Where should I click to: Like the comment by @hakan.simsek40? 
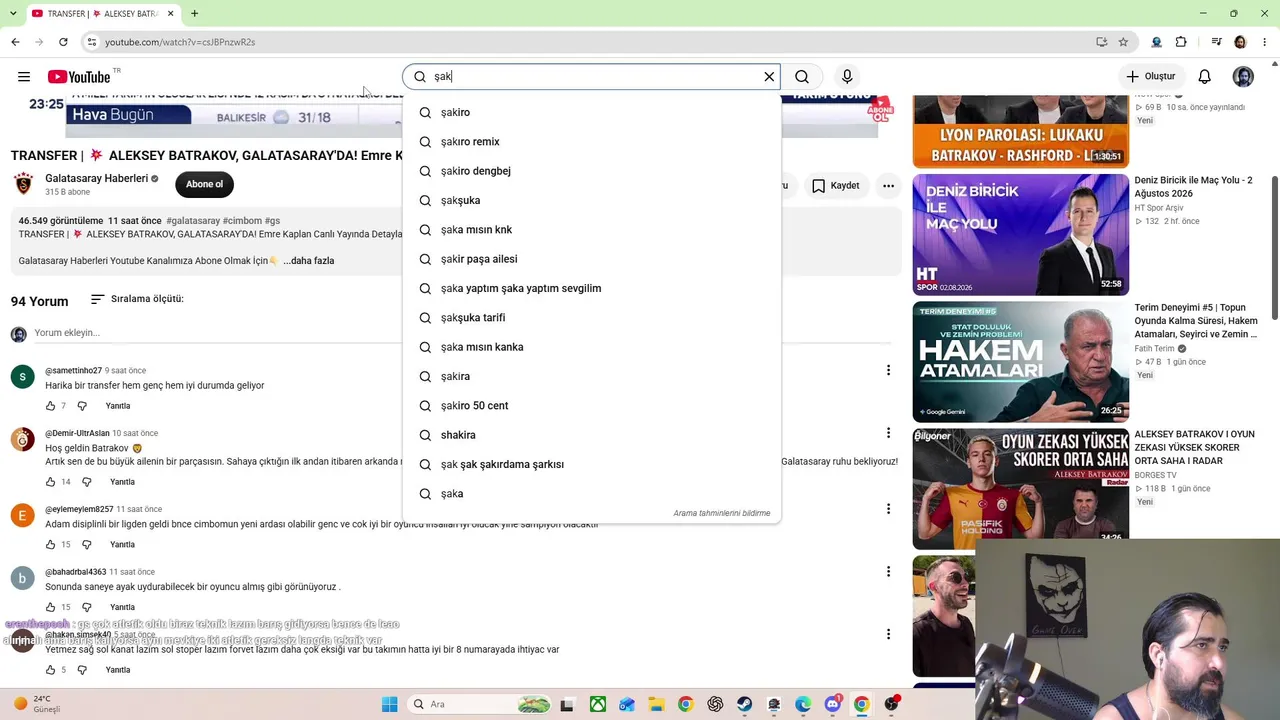coord(50,670)
